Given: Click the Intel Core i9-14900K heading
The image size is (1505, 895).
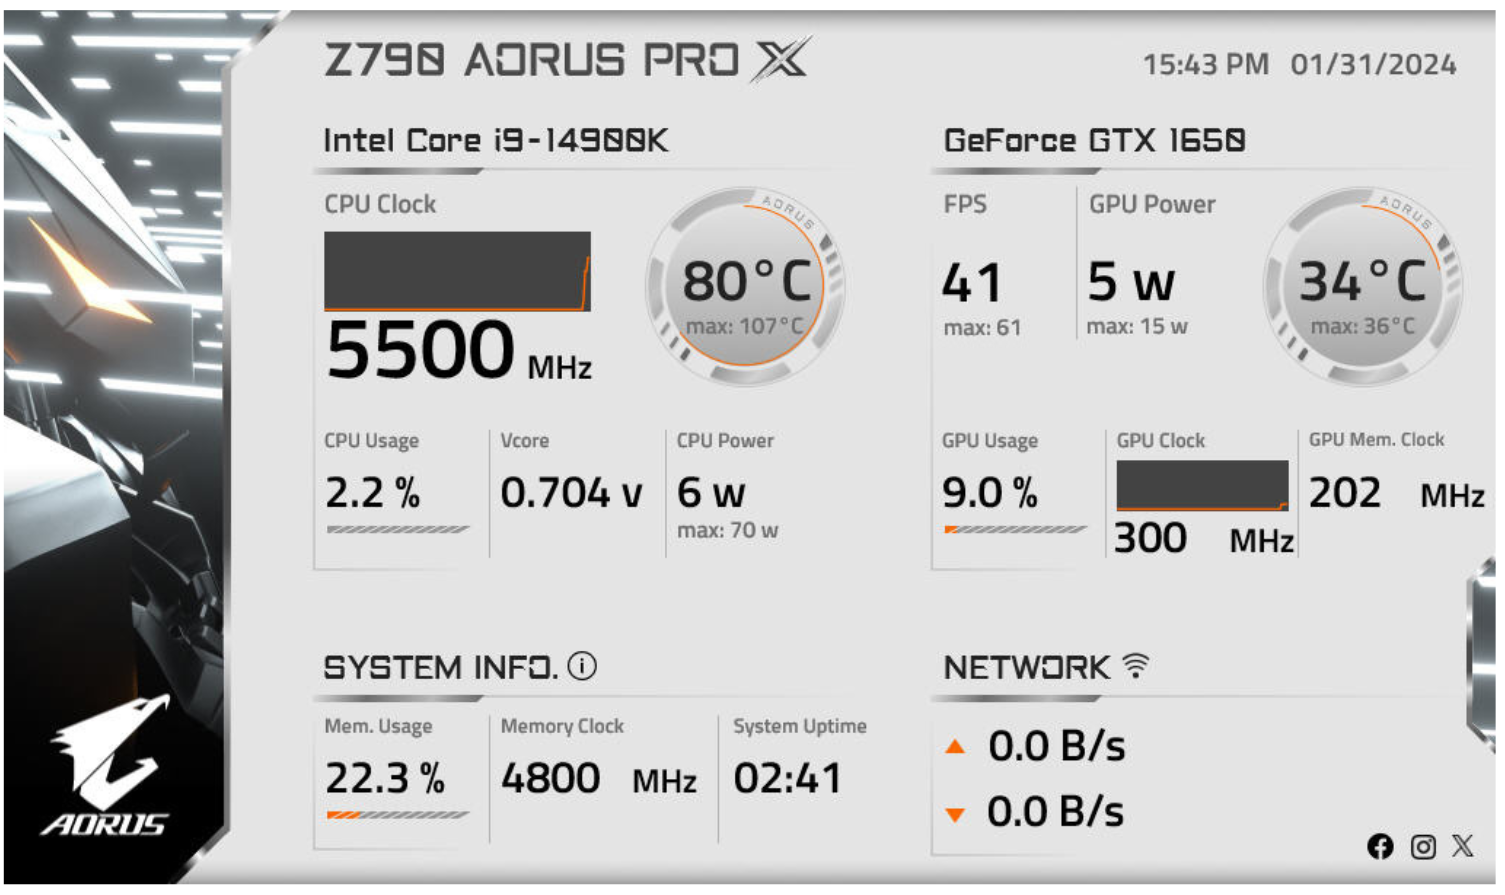Looking at the screenshot, I should (495, 140).
